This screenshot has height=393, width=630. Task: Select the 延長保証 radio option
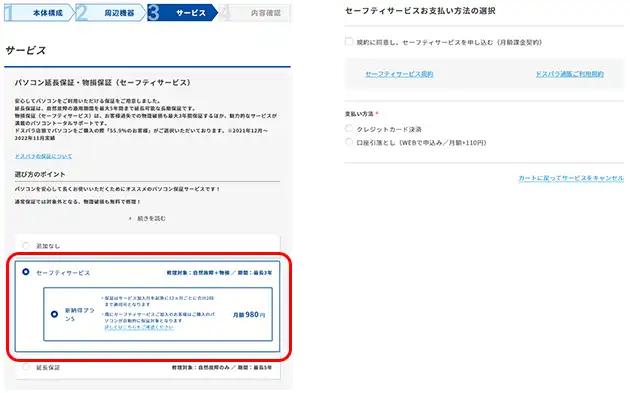(x=26, y=366)
